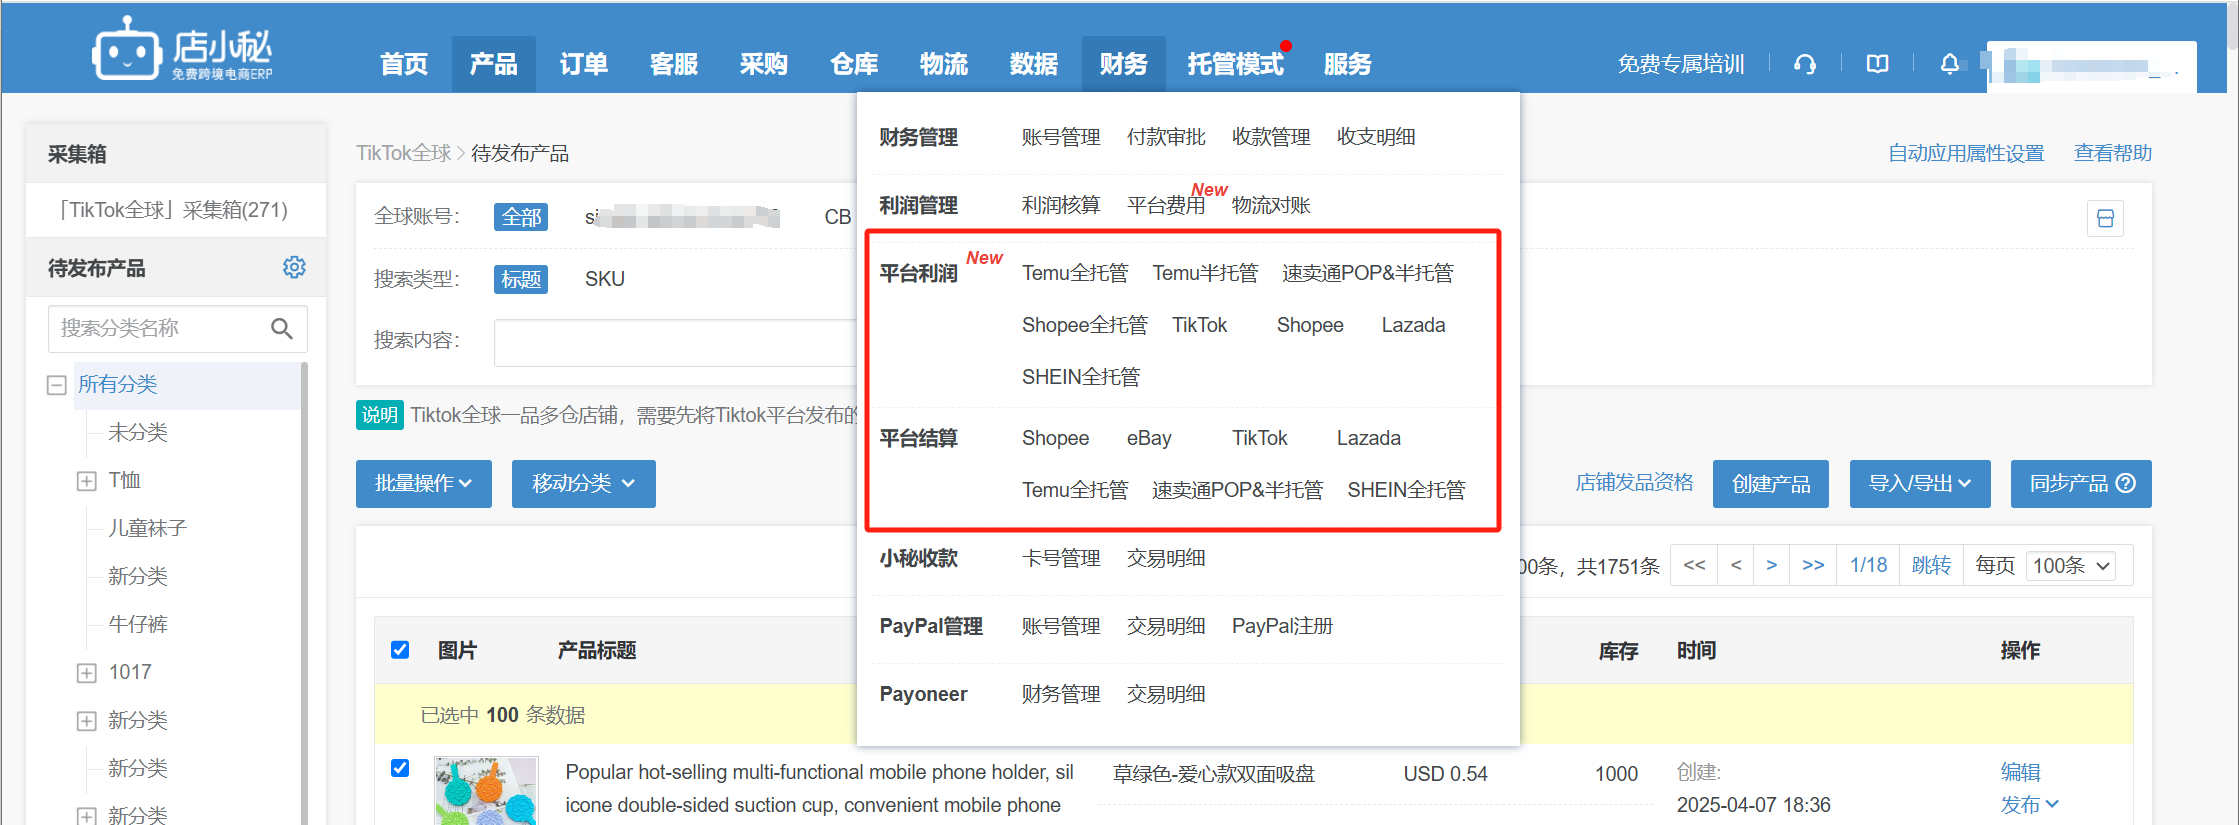This screenshot has width=2239, height=825.
Task: Open 数据 navigation menu
Action: [1034, 64]
